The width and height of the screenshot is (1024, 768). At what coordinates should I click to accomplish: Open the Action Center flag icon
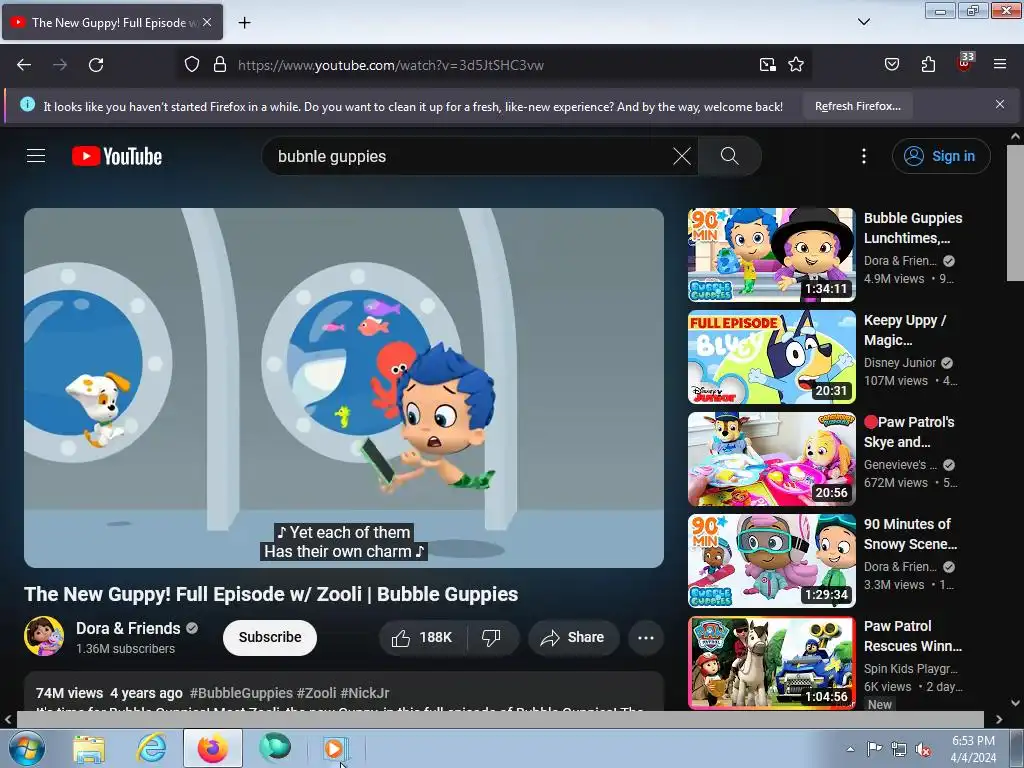point(874,748)
